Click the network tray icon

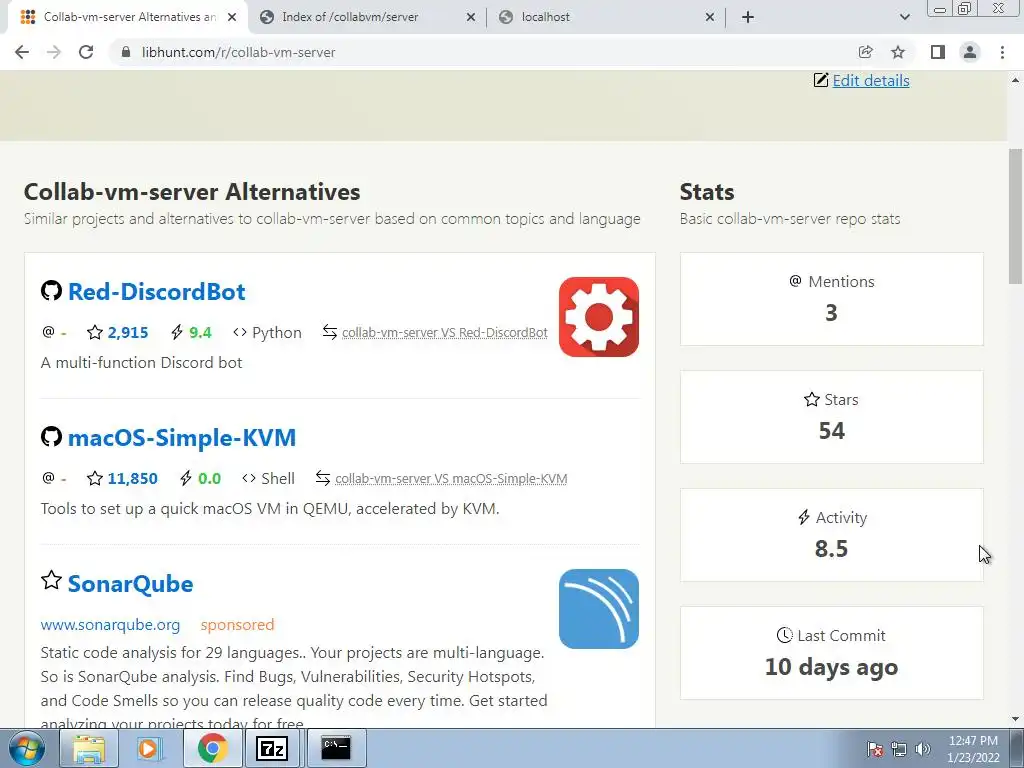[899, 749]
